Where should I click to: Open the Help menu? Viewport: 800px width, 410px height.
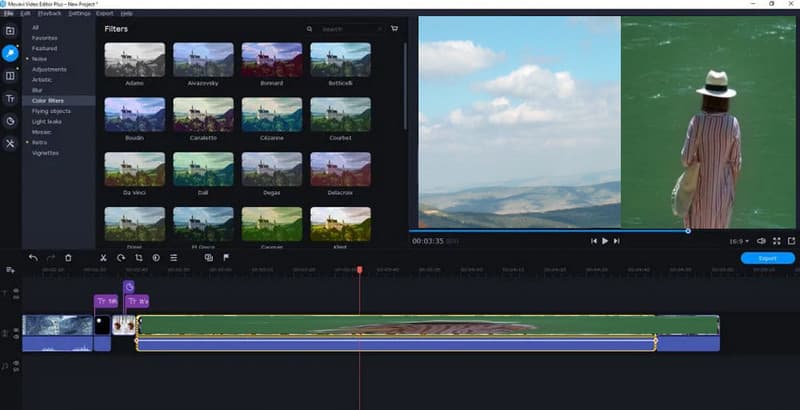coord(127,13)
